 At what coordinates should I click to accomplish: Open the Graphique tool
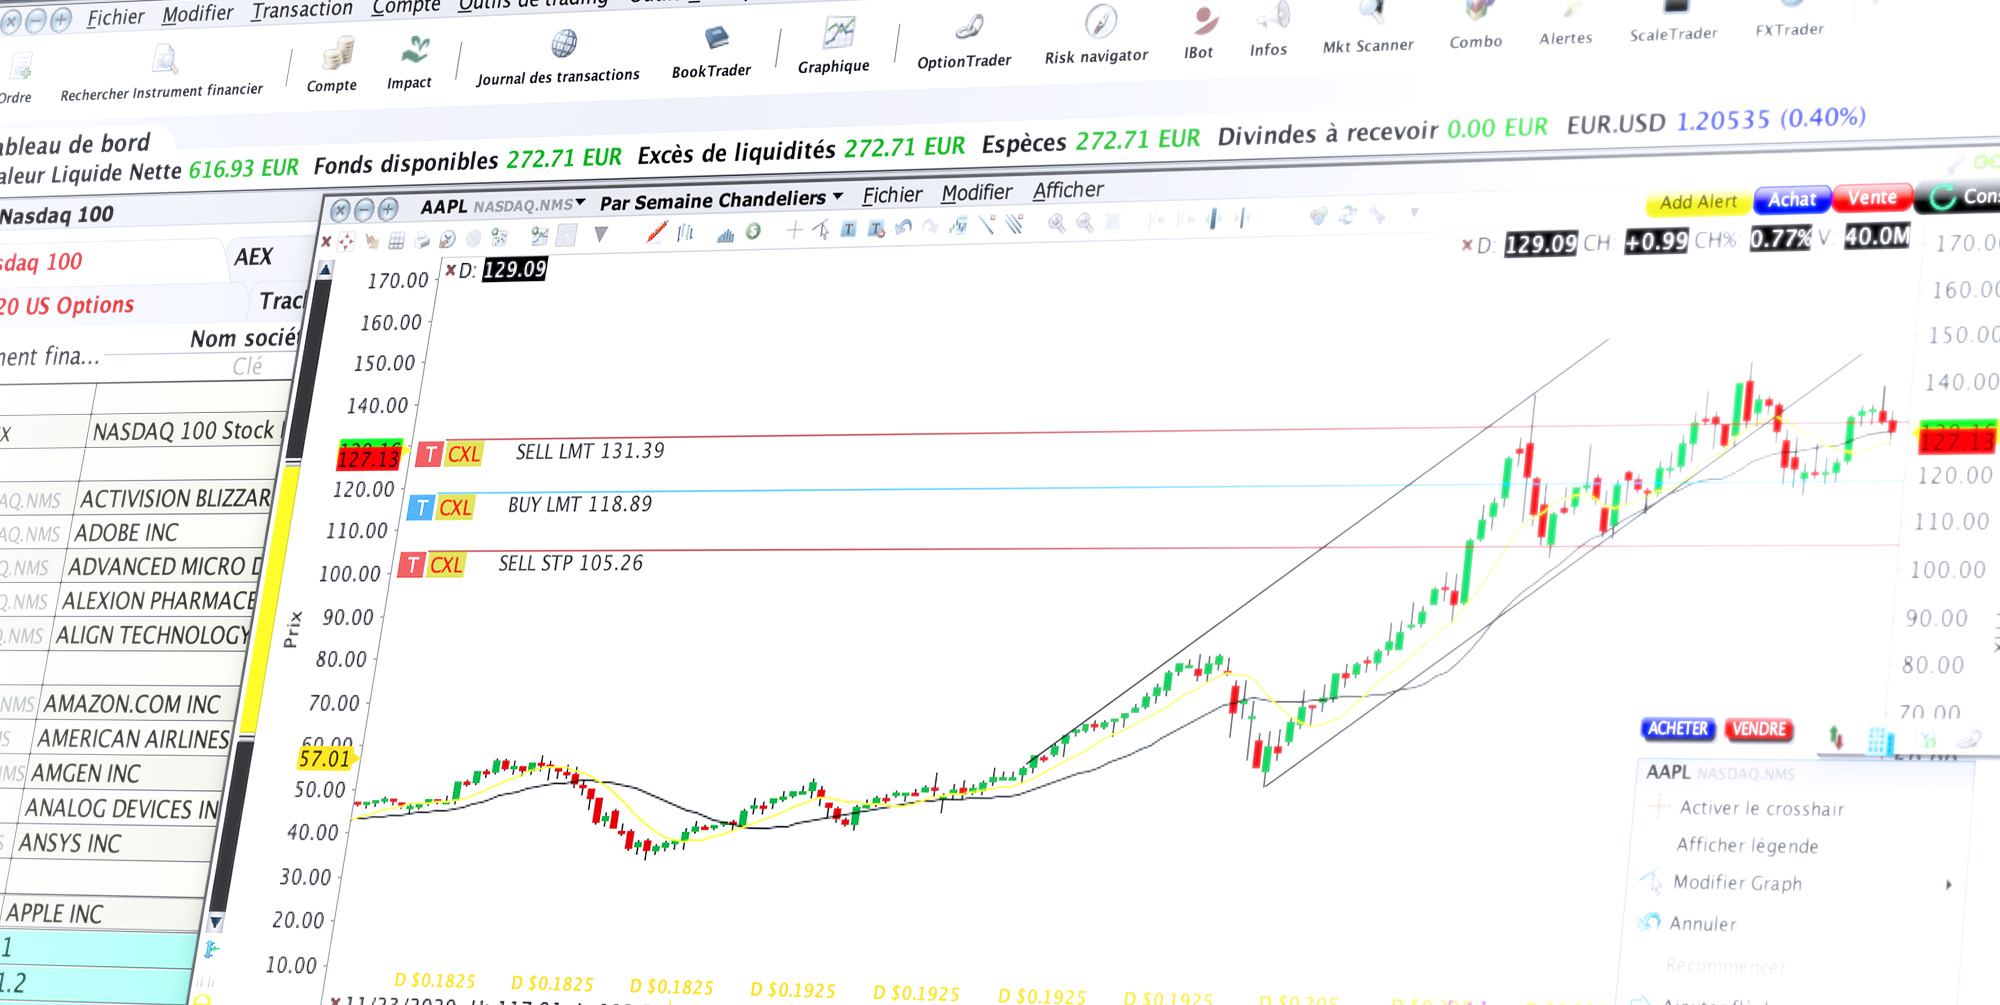pyautogui.click(x=835, y=46)
